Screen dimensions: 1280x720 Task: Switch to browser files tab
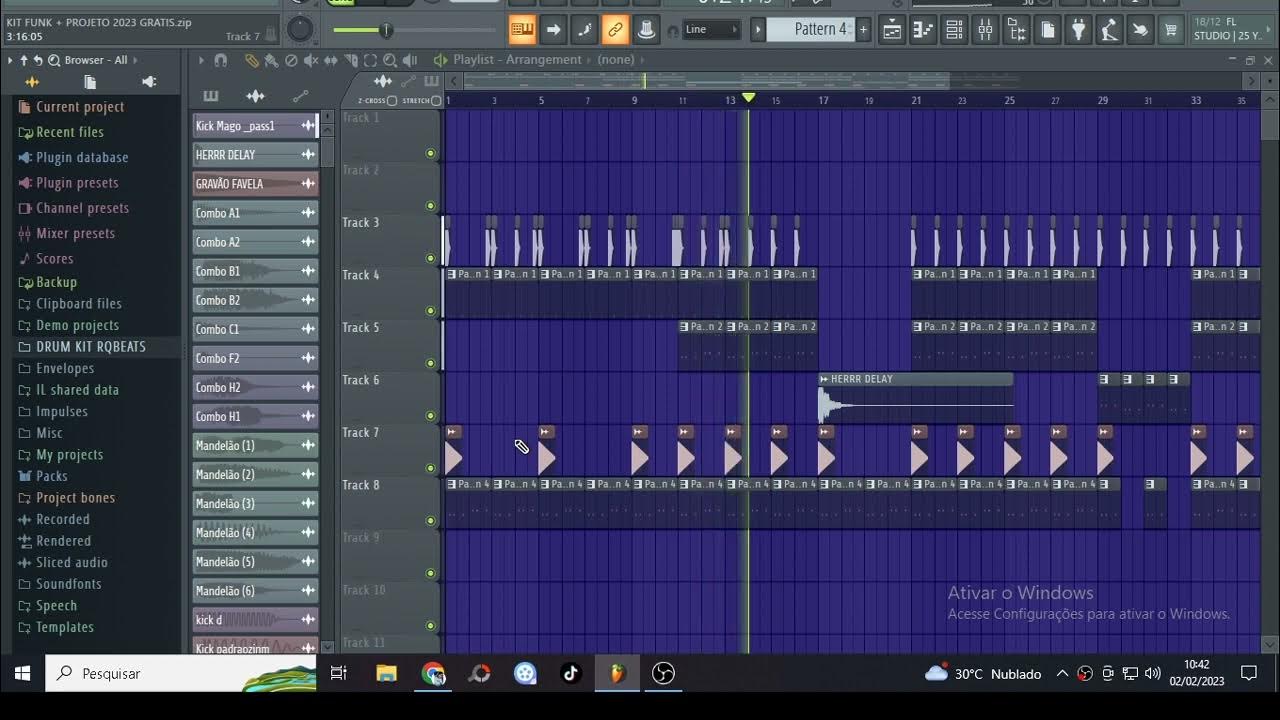pyautogui.click(x=90, y=82)
